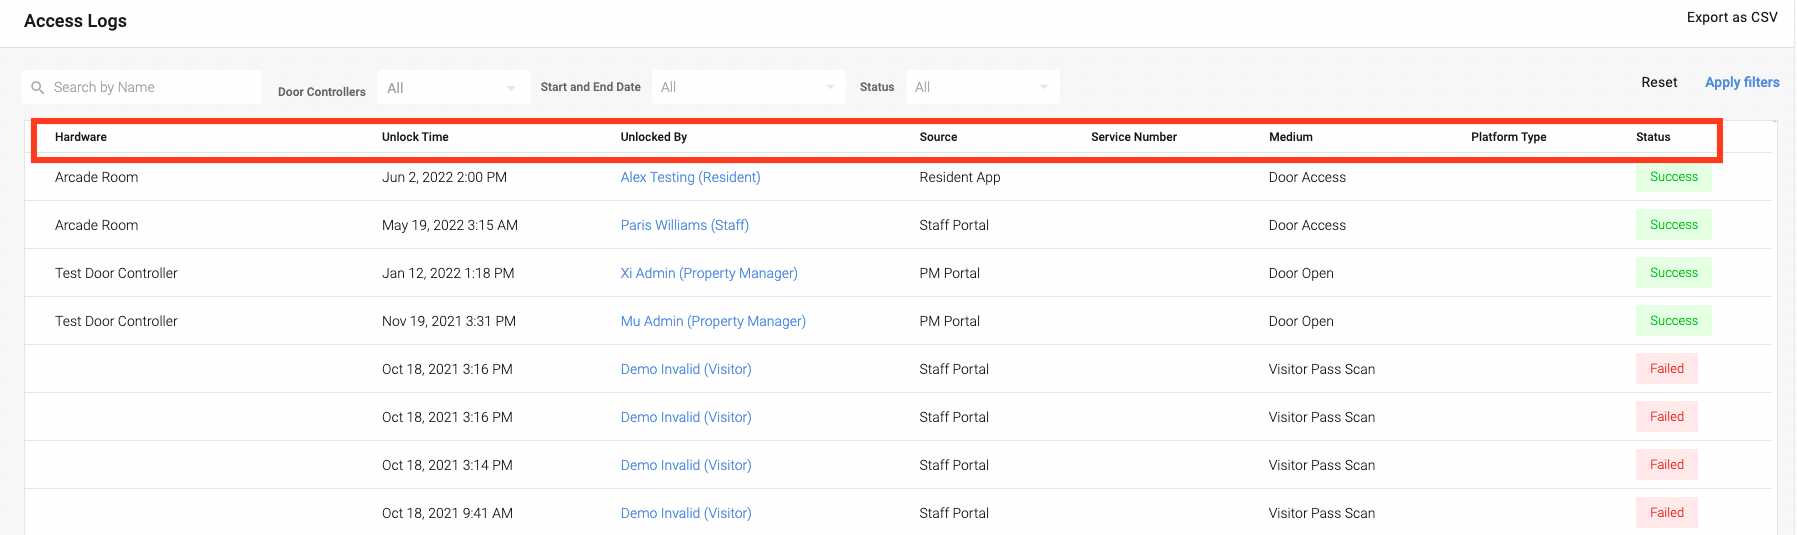Expand the Start and End Date dropdown

[x=748, y=88]
